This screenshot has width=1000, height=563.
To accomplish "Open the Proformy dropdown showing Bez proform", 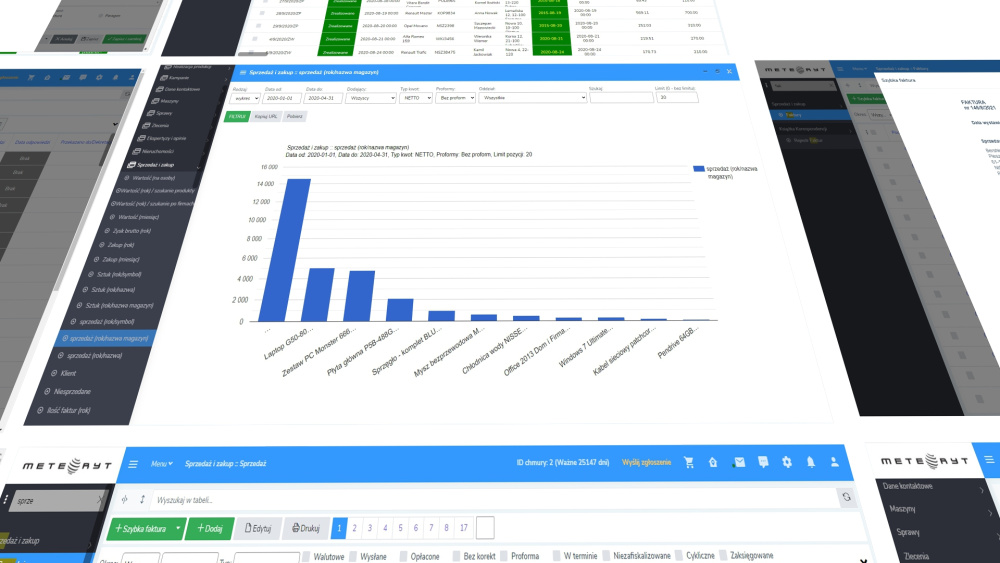I will 455,98.
